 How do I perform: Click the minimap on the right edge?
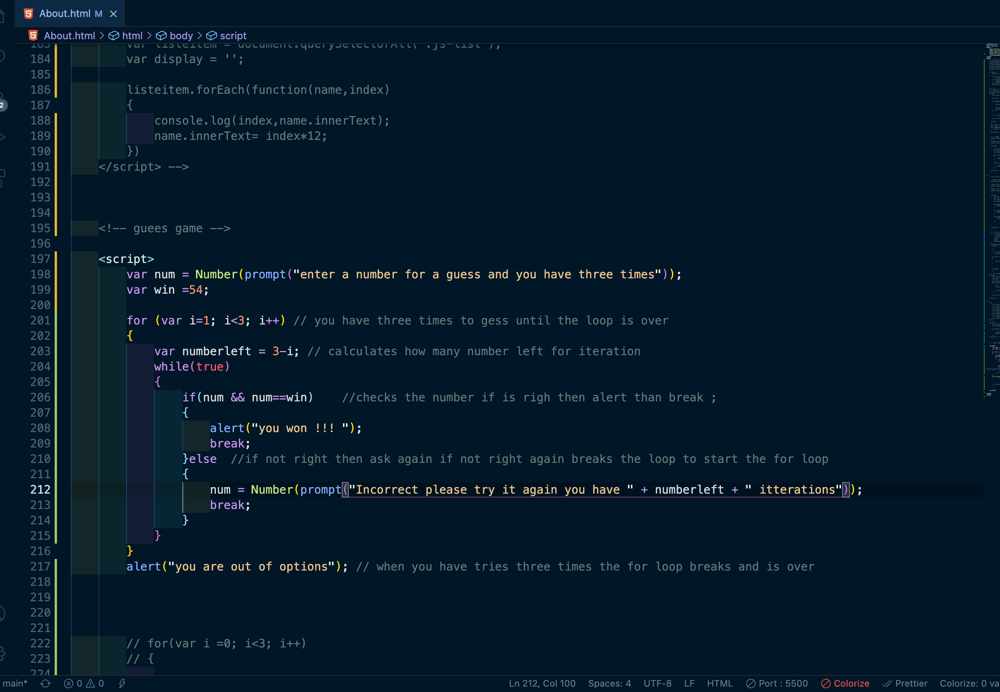(x=992, y=220)
